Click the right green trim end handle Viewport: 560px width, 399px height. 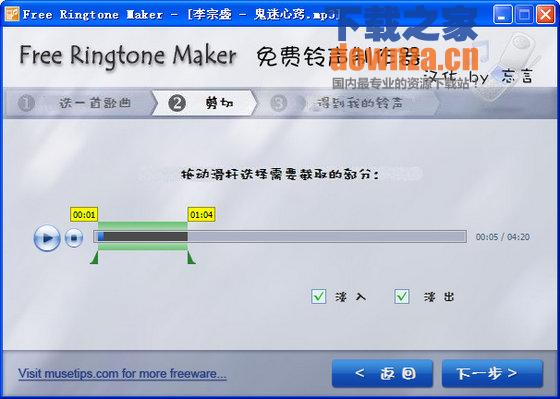[x=191, y=258]
